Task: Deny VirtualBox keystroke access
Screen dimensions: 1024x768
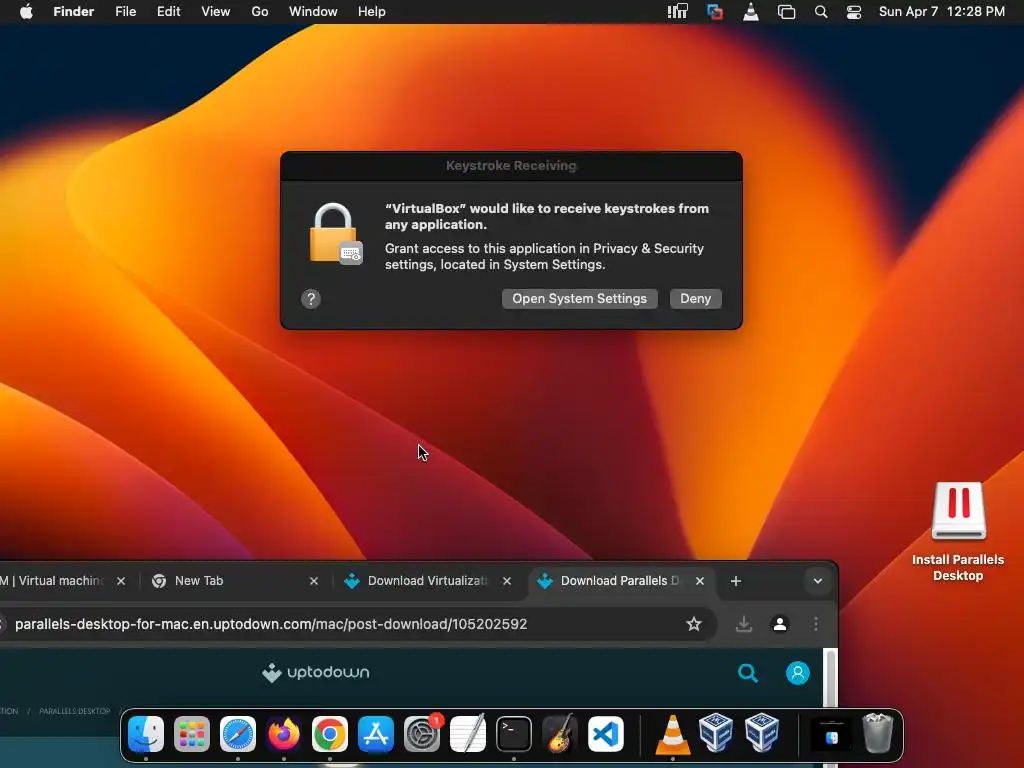Action: 696,298
